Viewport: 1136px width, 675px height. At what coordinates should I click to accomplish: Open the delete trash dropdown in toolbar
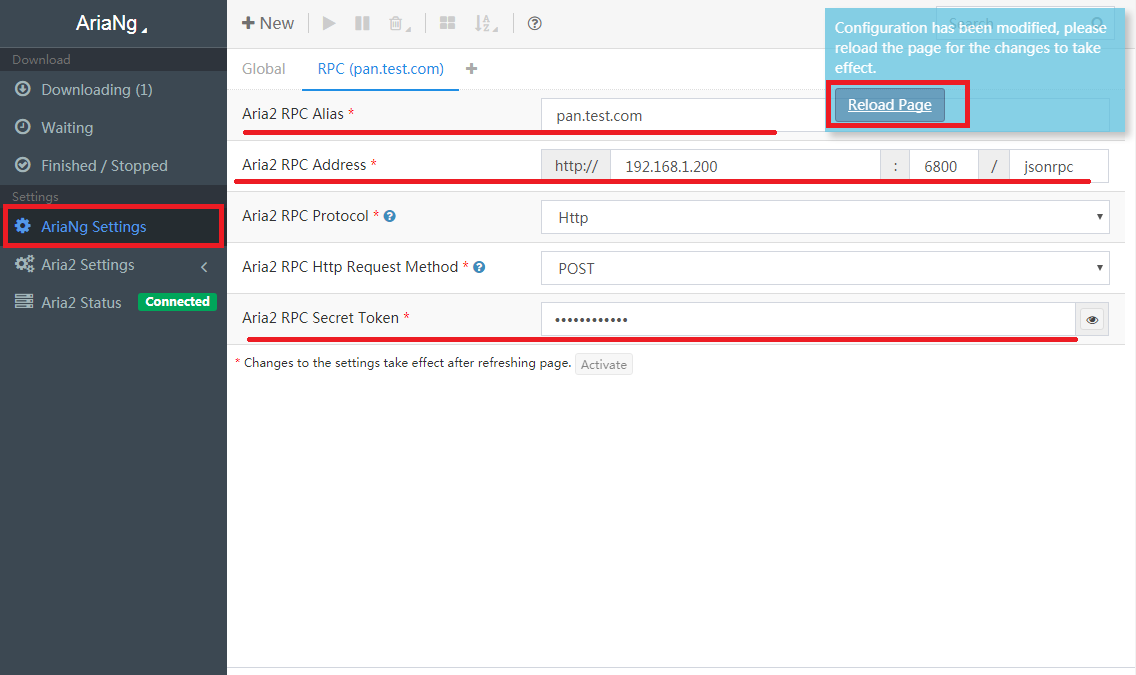(x=399, y=23)
